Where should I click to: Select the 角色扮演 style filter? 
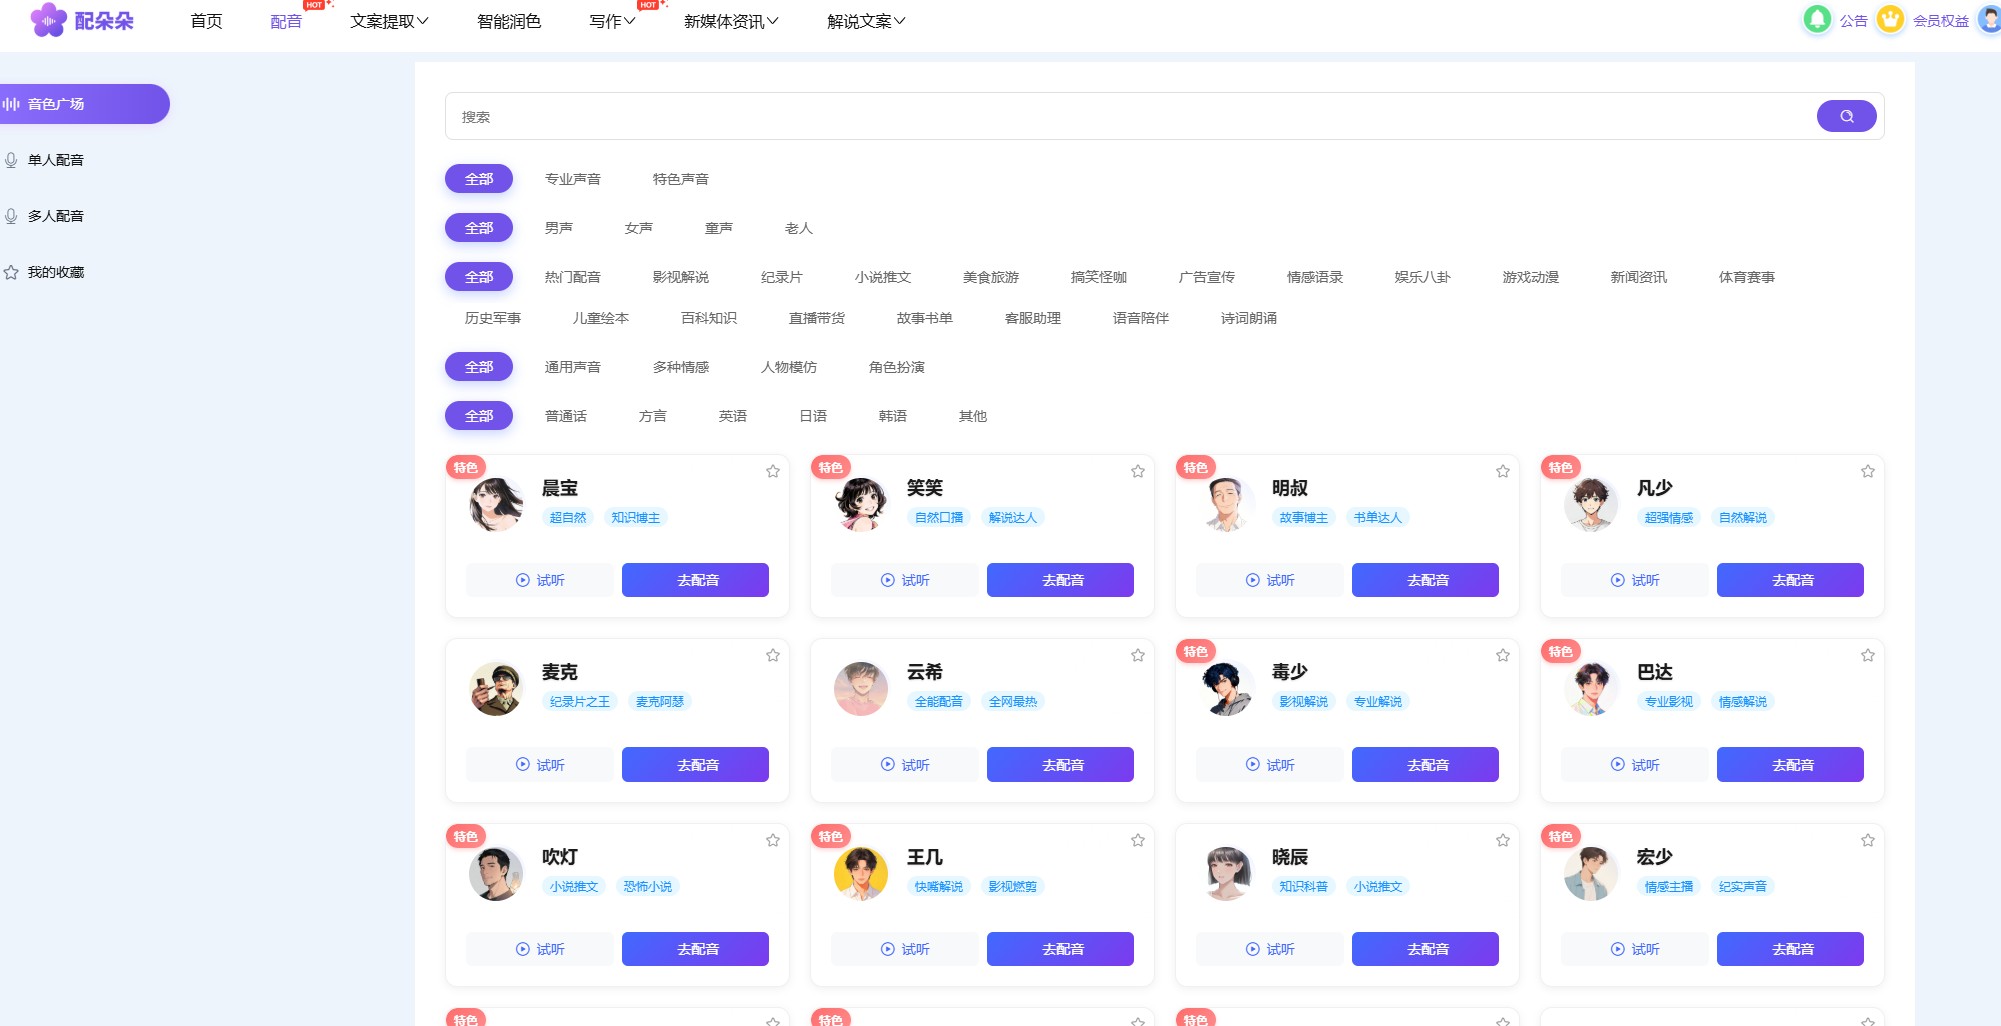[x=897, y=367]
